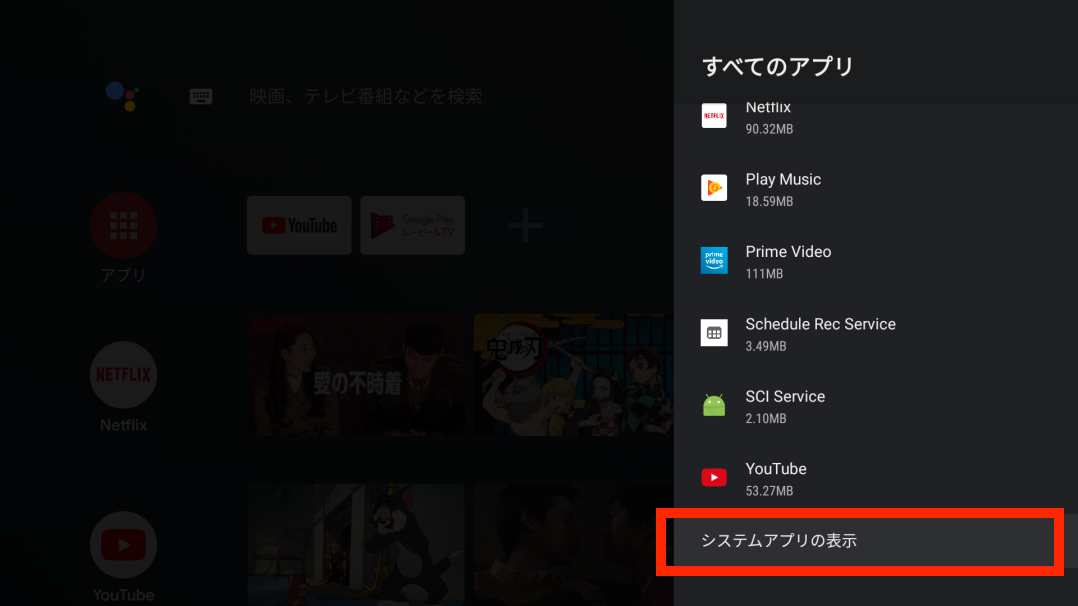
Task: Click the Netflix label in the sidebar
Action: point(124,425)
